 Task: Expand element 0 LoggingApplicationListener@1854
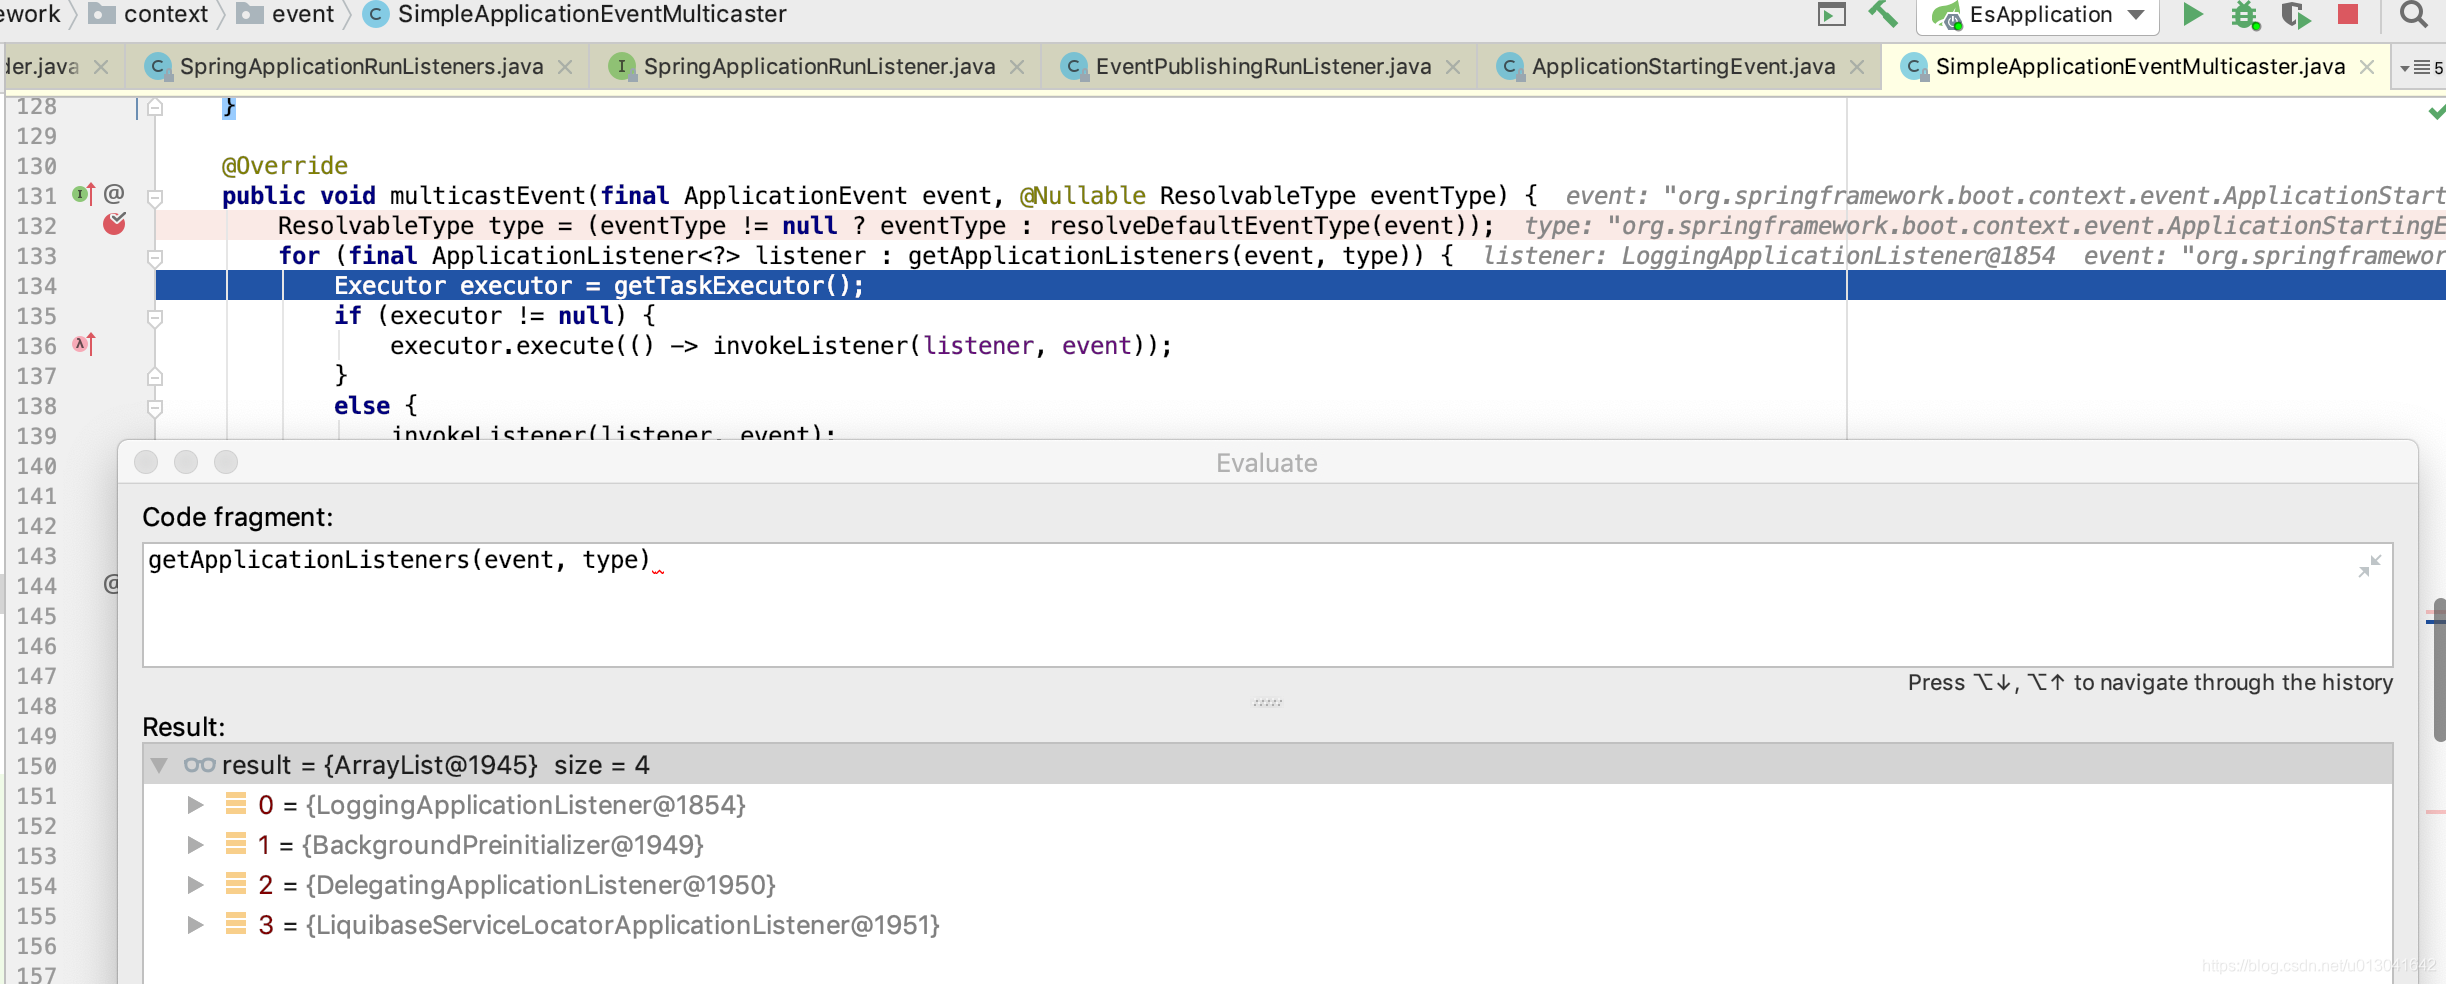[x=195, y=805]
